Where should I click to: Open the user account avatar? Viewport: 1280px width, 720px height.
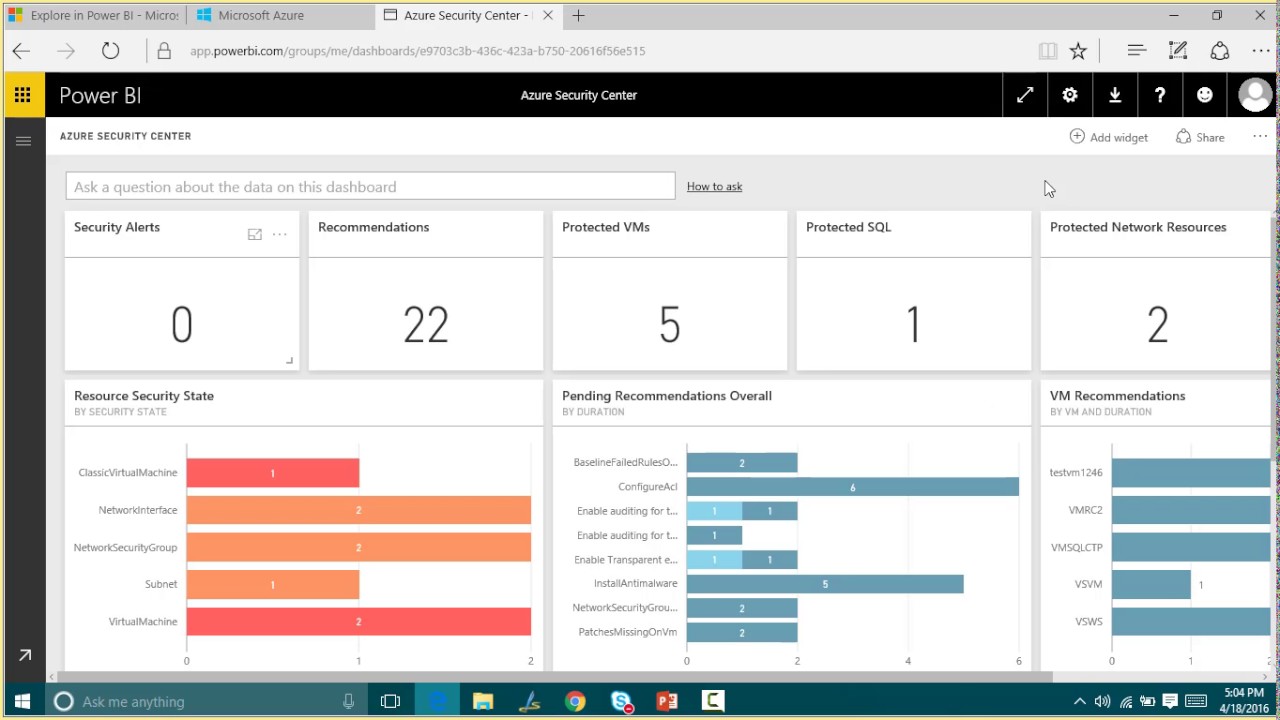tap(1254, 95)
